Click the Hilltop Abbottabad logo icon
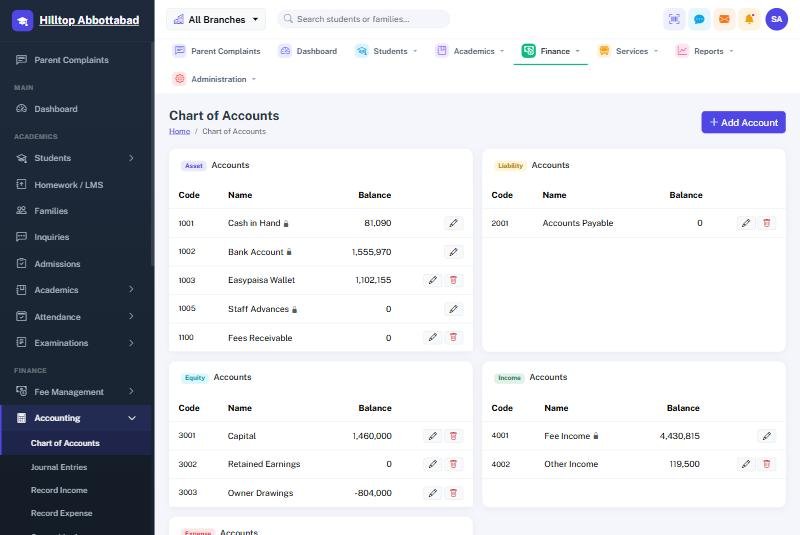The image size is (800, 535). click(22, 21)
